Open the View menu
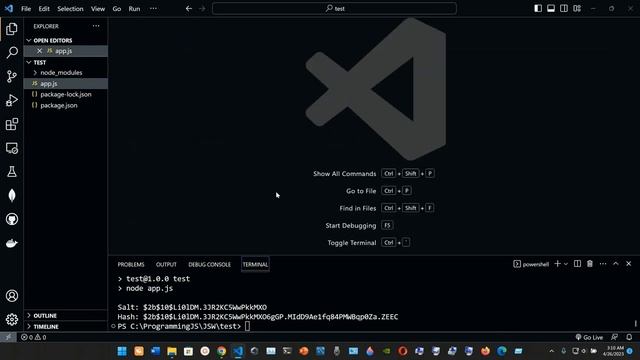The width and height of the screenshot is (640, 360). 98,9
